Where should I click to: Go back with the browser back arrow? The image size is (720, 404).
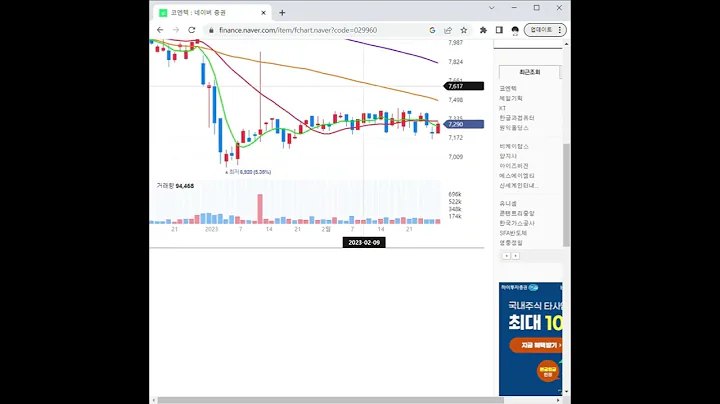[160, 30]
